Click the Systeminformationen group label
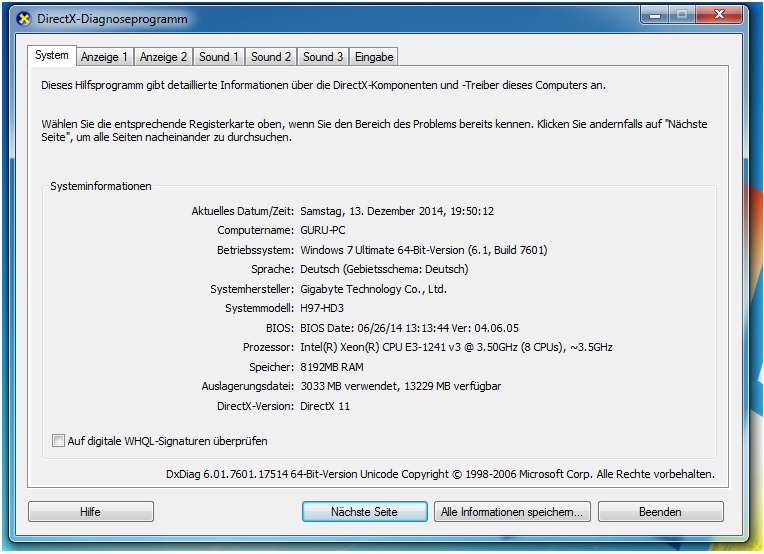764x554 pixels. pos(101,186)
